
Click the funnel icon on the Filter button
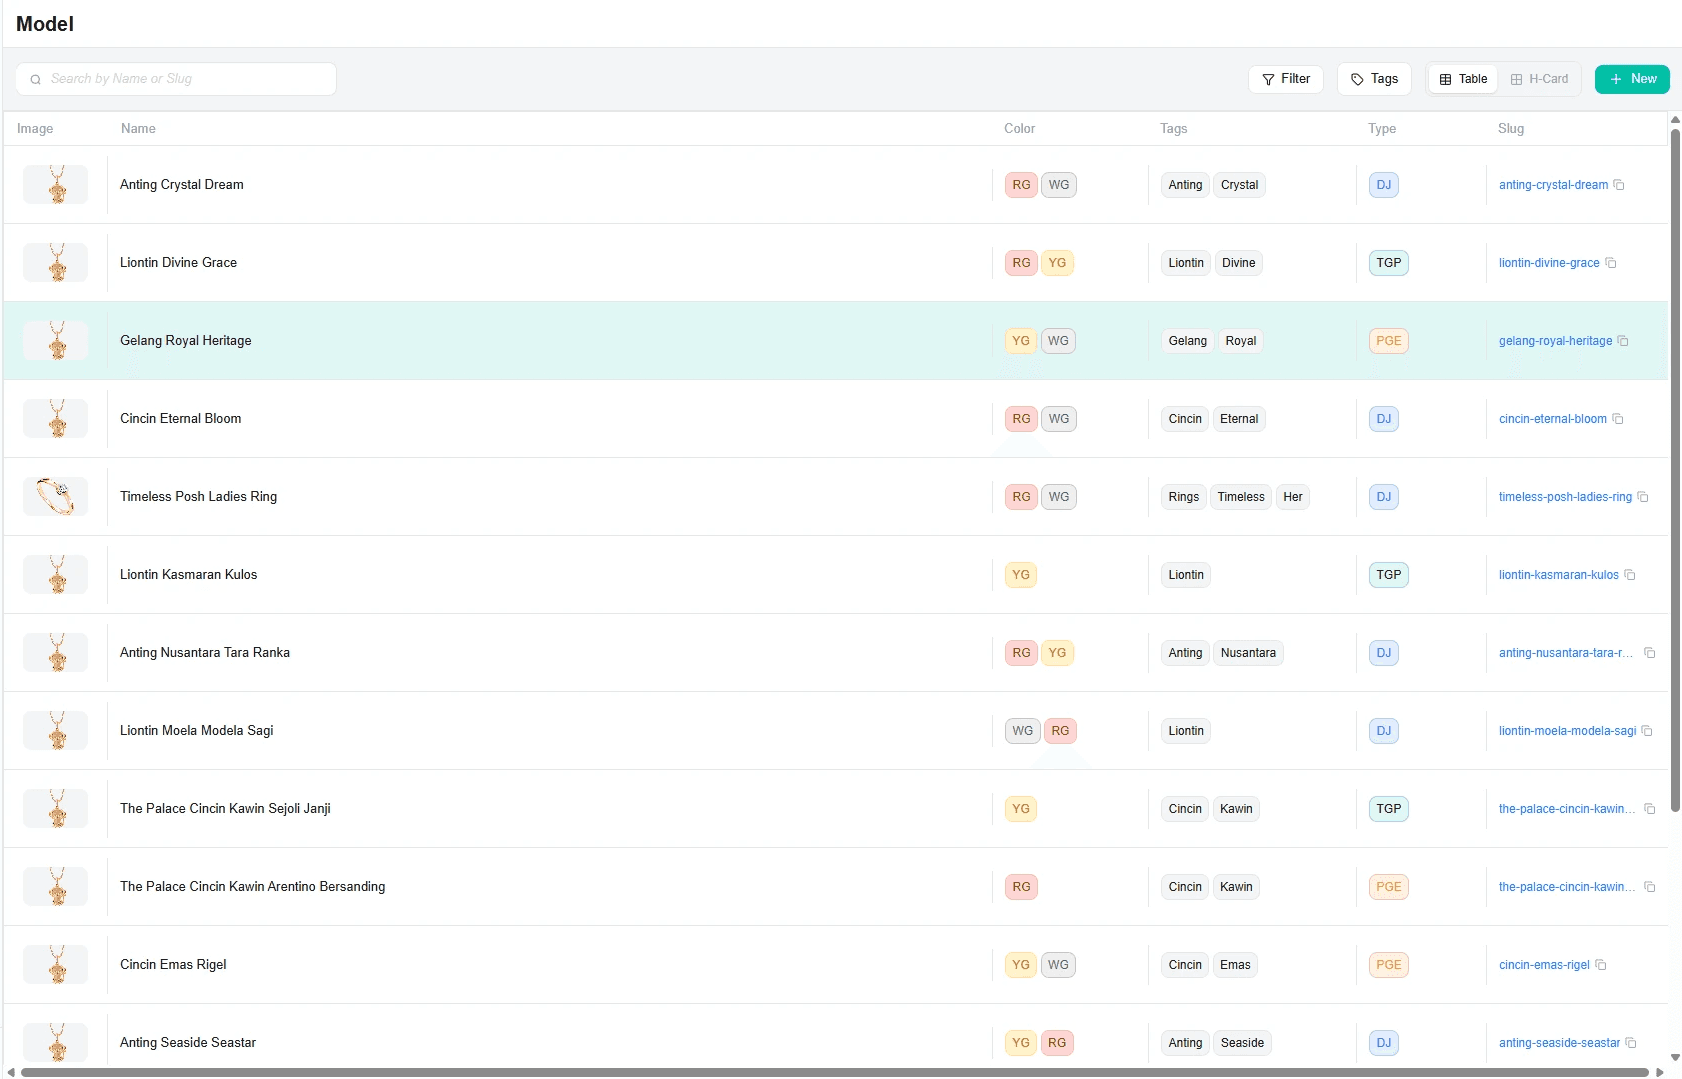coord(1268,79)
